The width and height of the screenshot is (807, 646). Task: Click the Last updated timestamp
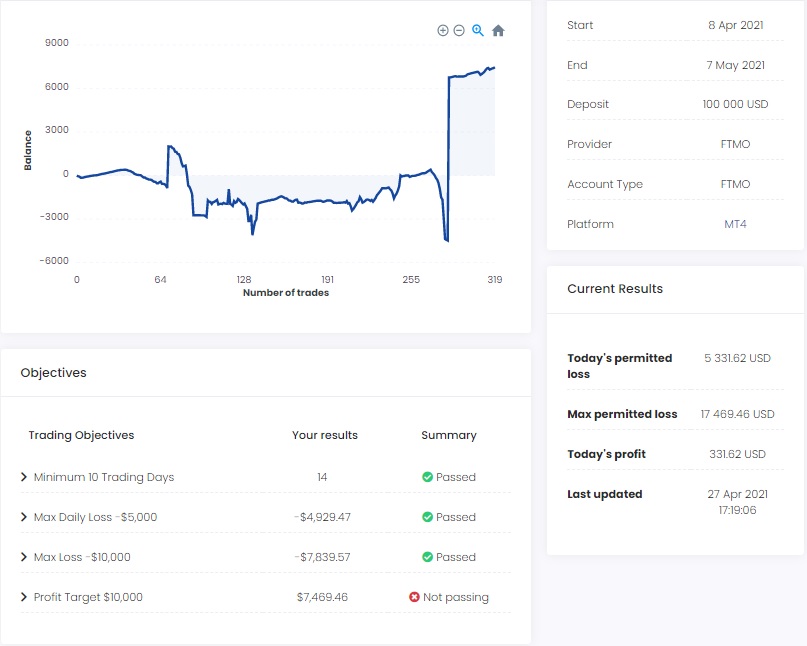[738, 502]
